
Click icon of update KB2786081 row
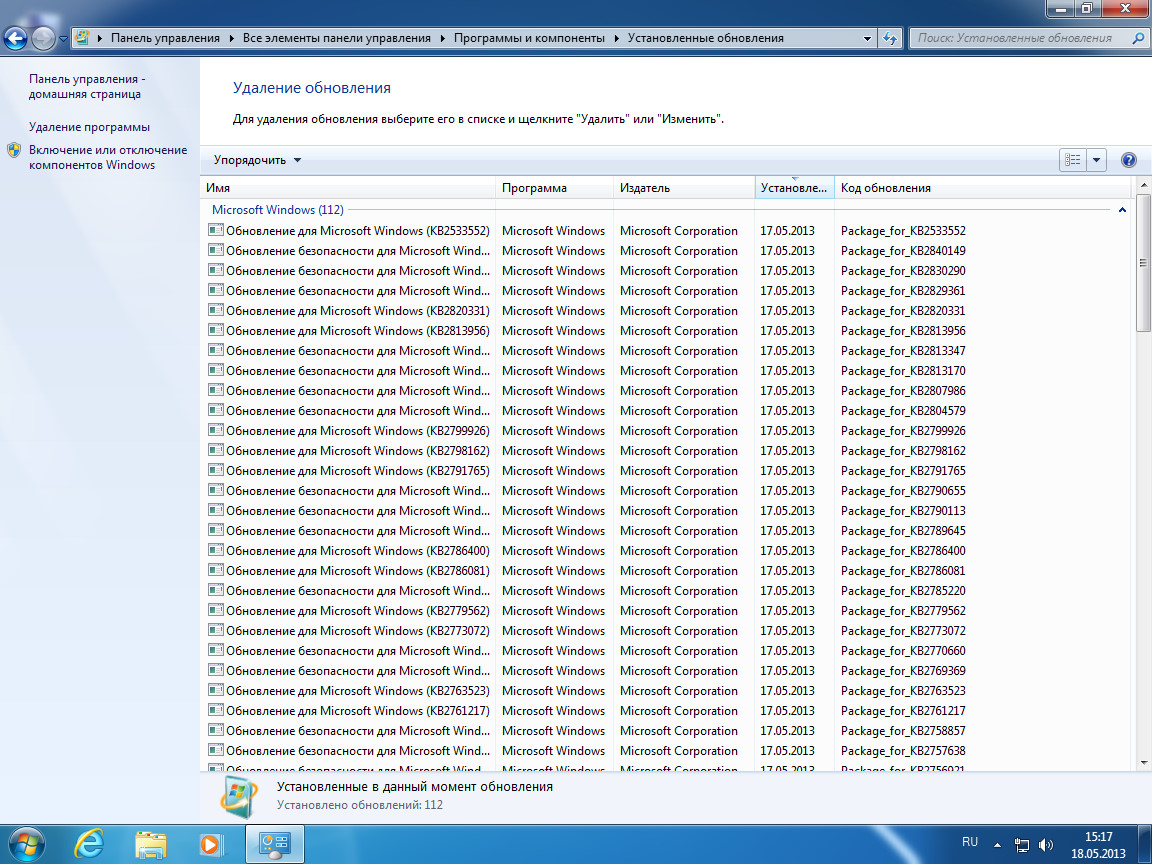point(216,570)
